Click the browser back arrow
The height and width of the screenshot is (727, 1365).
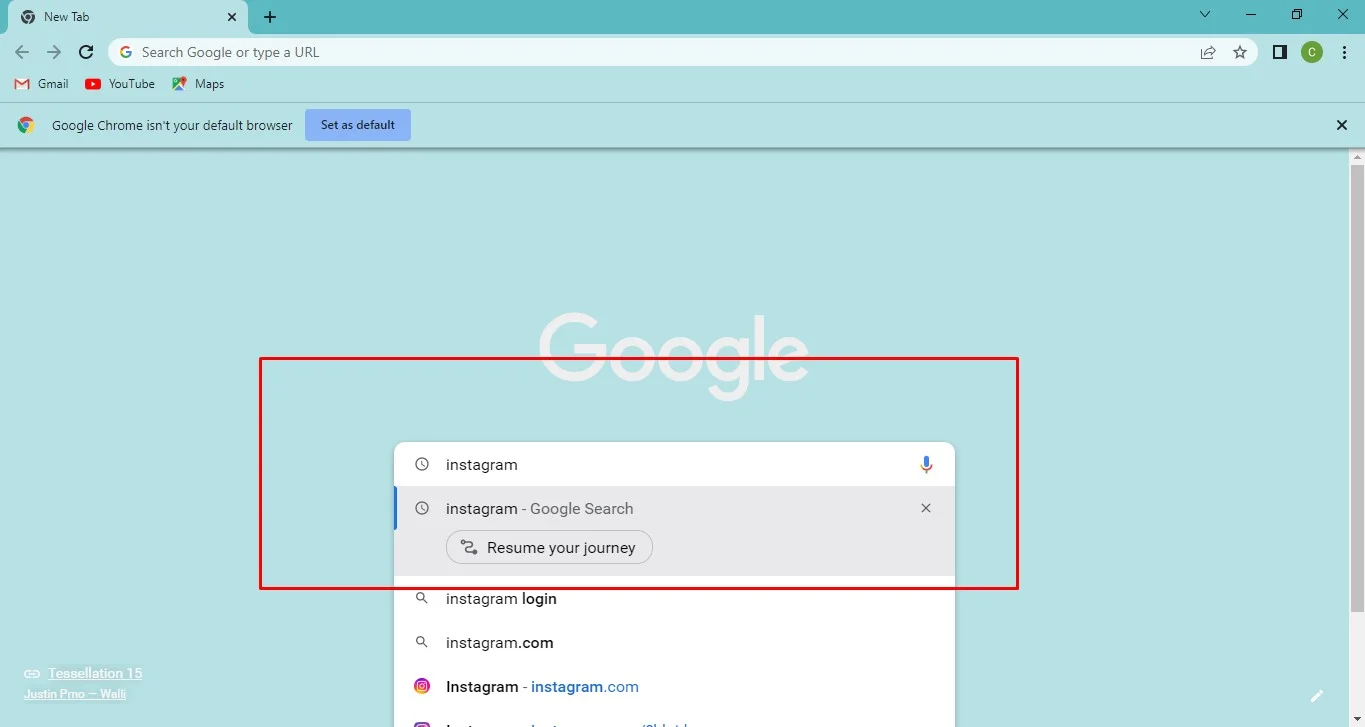point(22,52)
